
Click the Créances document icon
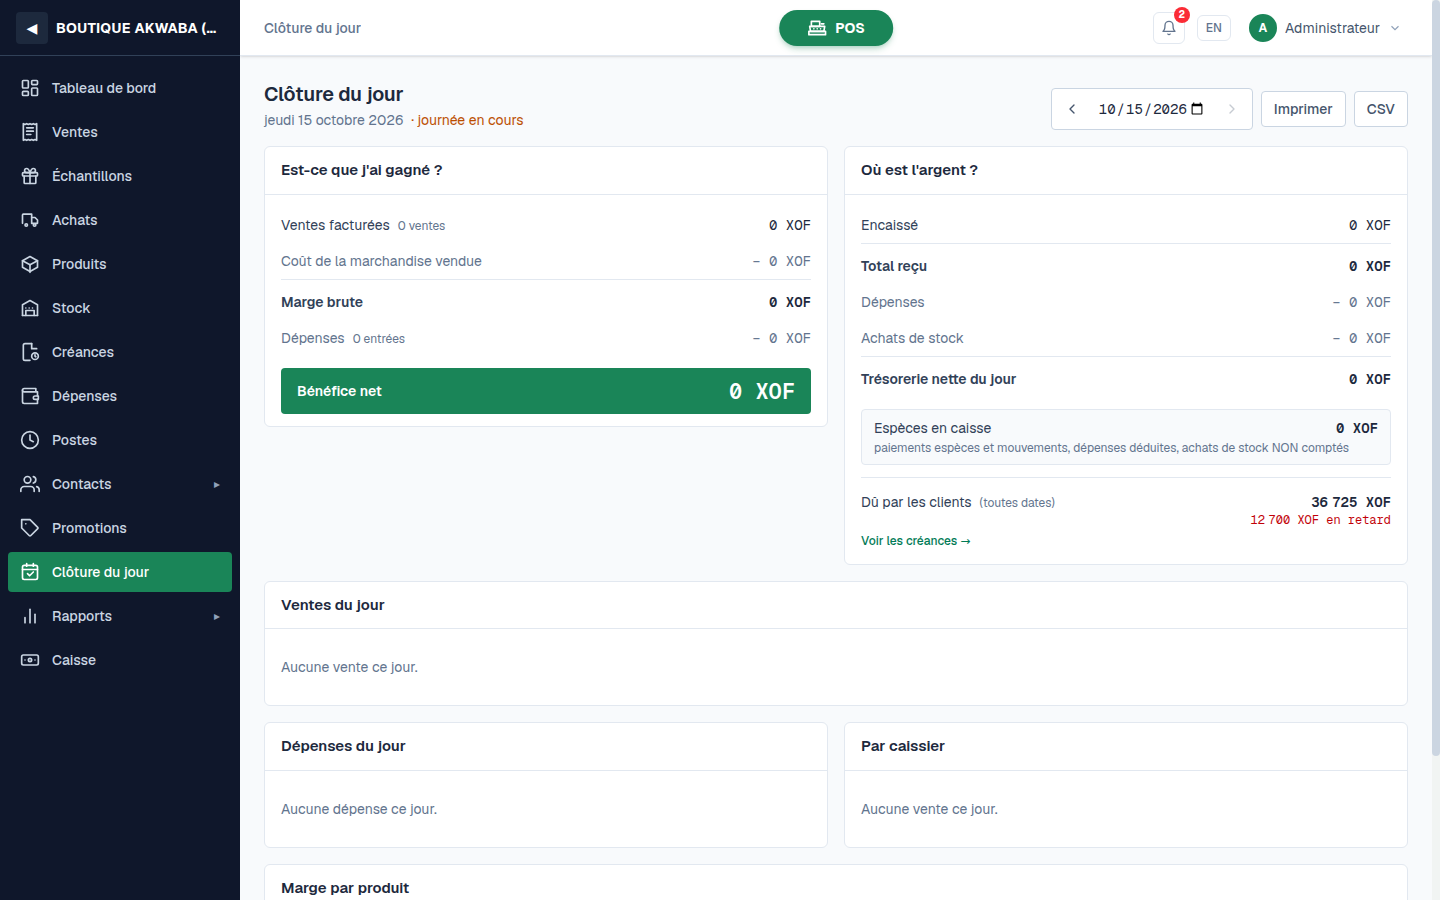point(30,352)
